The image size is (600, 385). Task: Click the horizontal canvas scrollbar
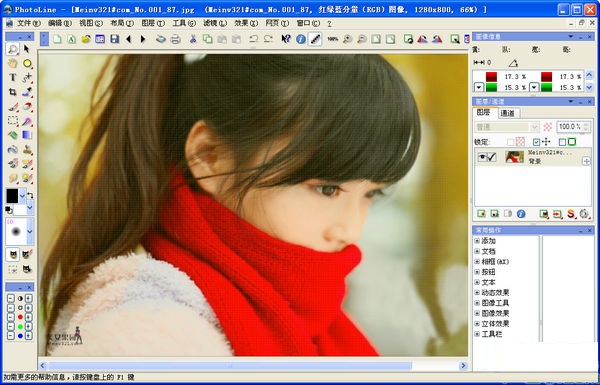pos(230,365)
